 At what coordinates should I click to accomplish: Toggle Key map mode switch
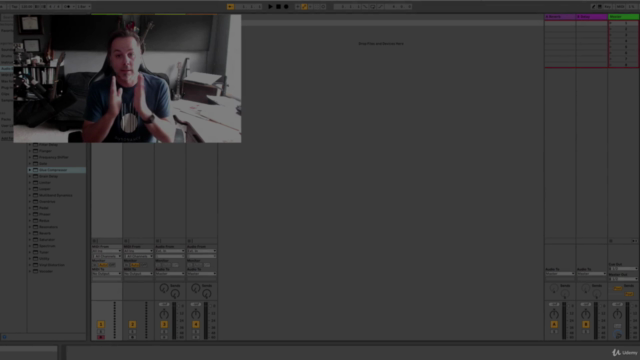click(x=608, y=7)
